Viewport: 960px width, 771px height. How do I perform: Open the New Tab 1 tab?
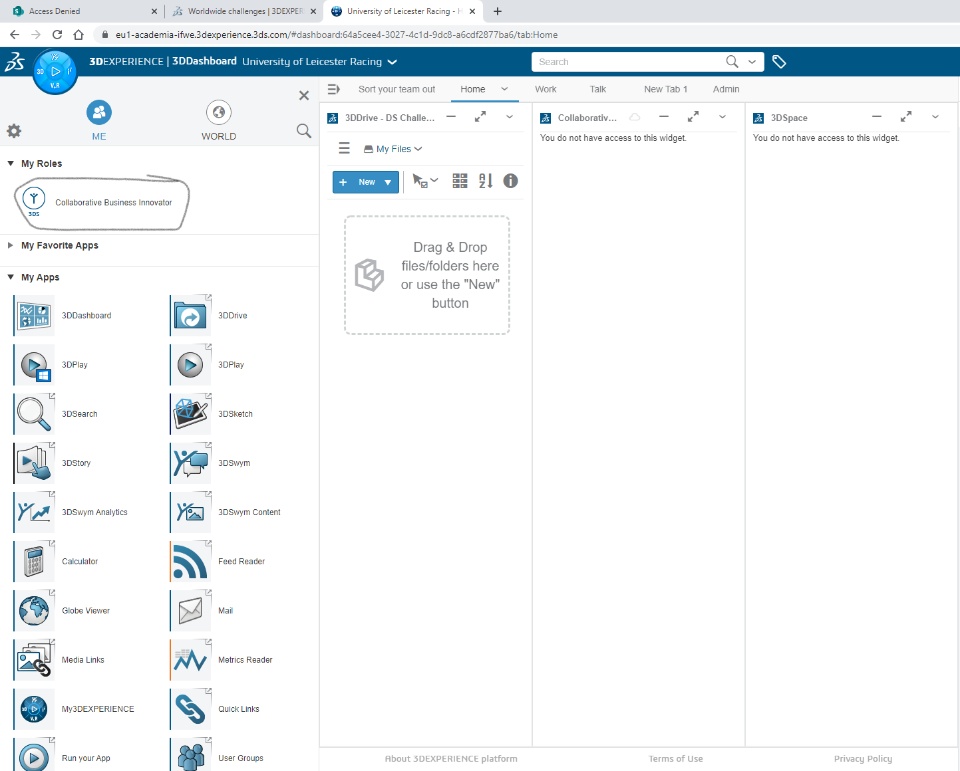click(666, 89)
